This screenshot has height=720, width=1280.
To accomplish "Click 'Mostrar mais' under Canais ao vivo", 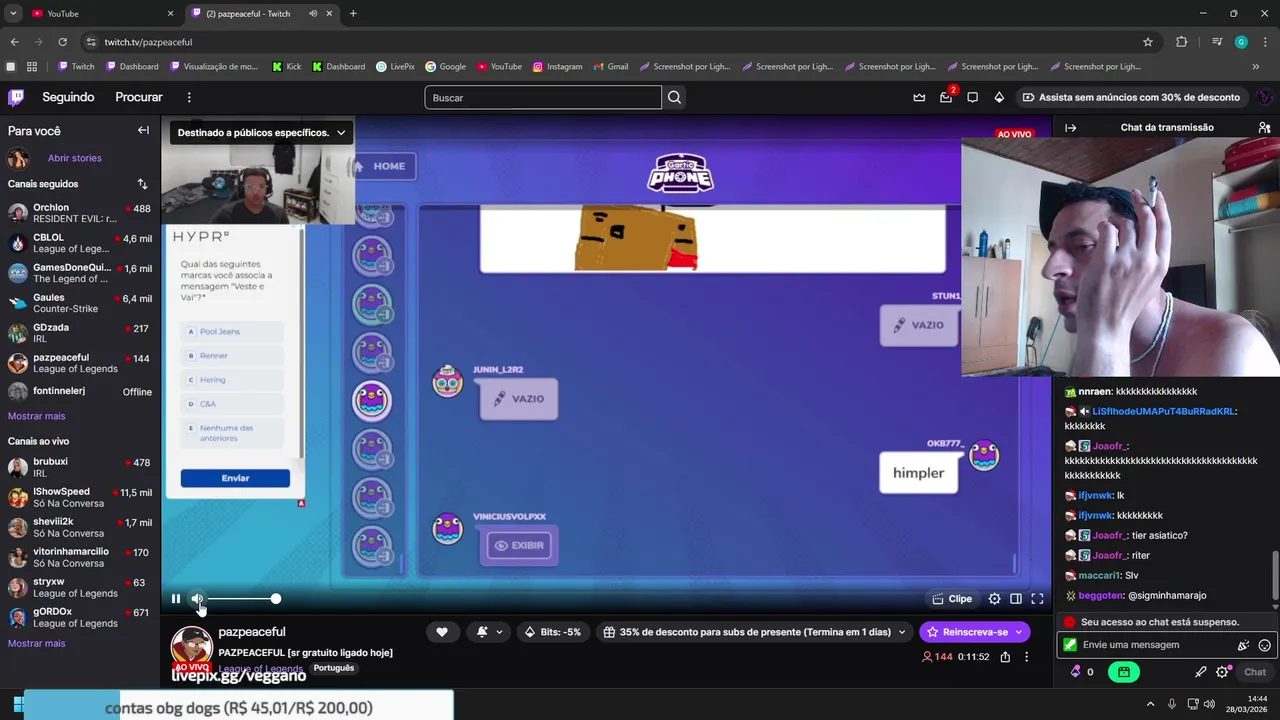I will pyautogui.click(x=36, y=643).
